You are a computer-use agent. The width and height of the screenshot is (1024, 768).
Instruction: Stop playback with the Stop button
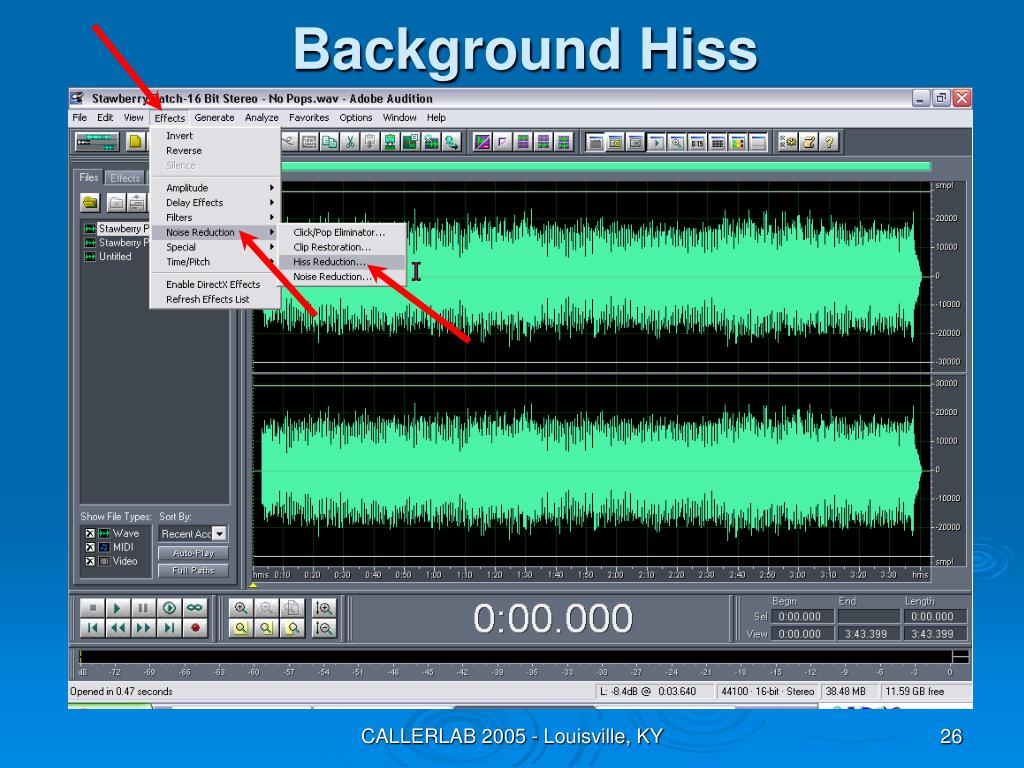(92, 608)
